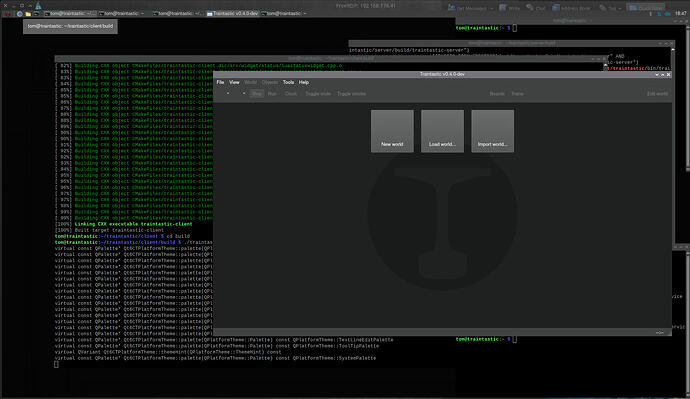The image size is (690, 399).
Task: Toggle Quick Filter in the mail toolbar
Action: coord(646,8)
